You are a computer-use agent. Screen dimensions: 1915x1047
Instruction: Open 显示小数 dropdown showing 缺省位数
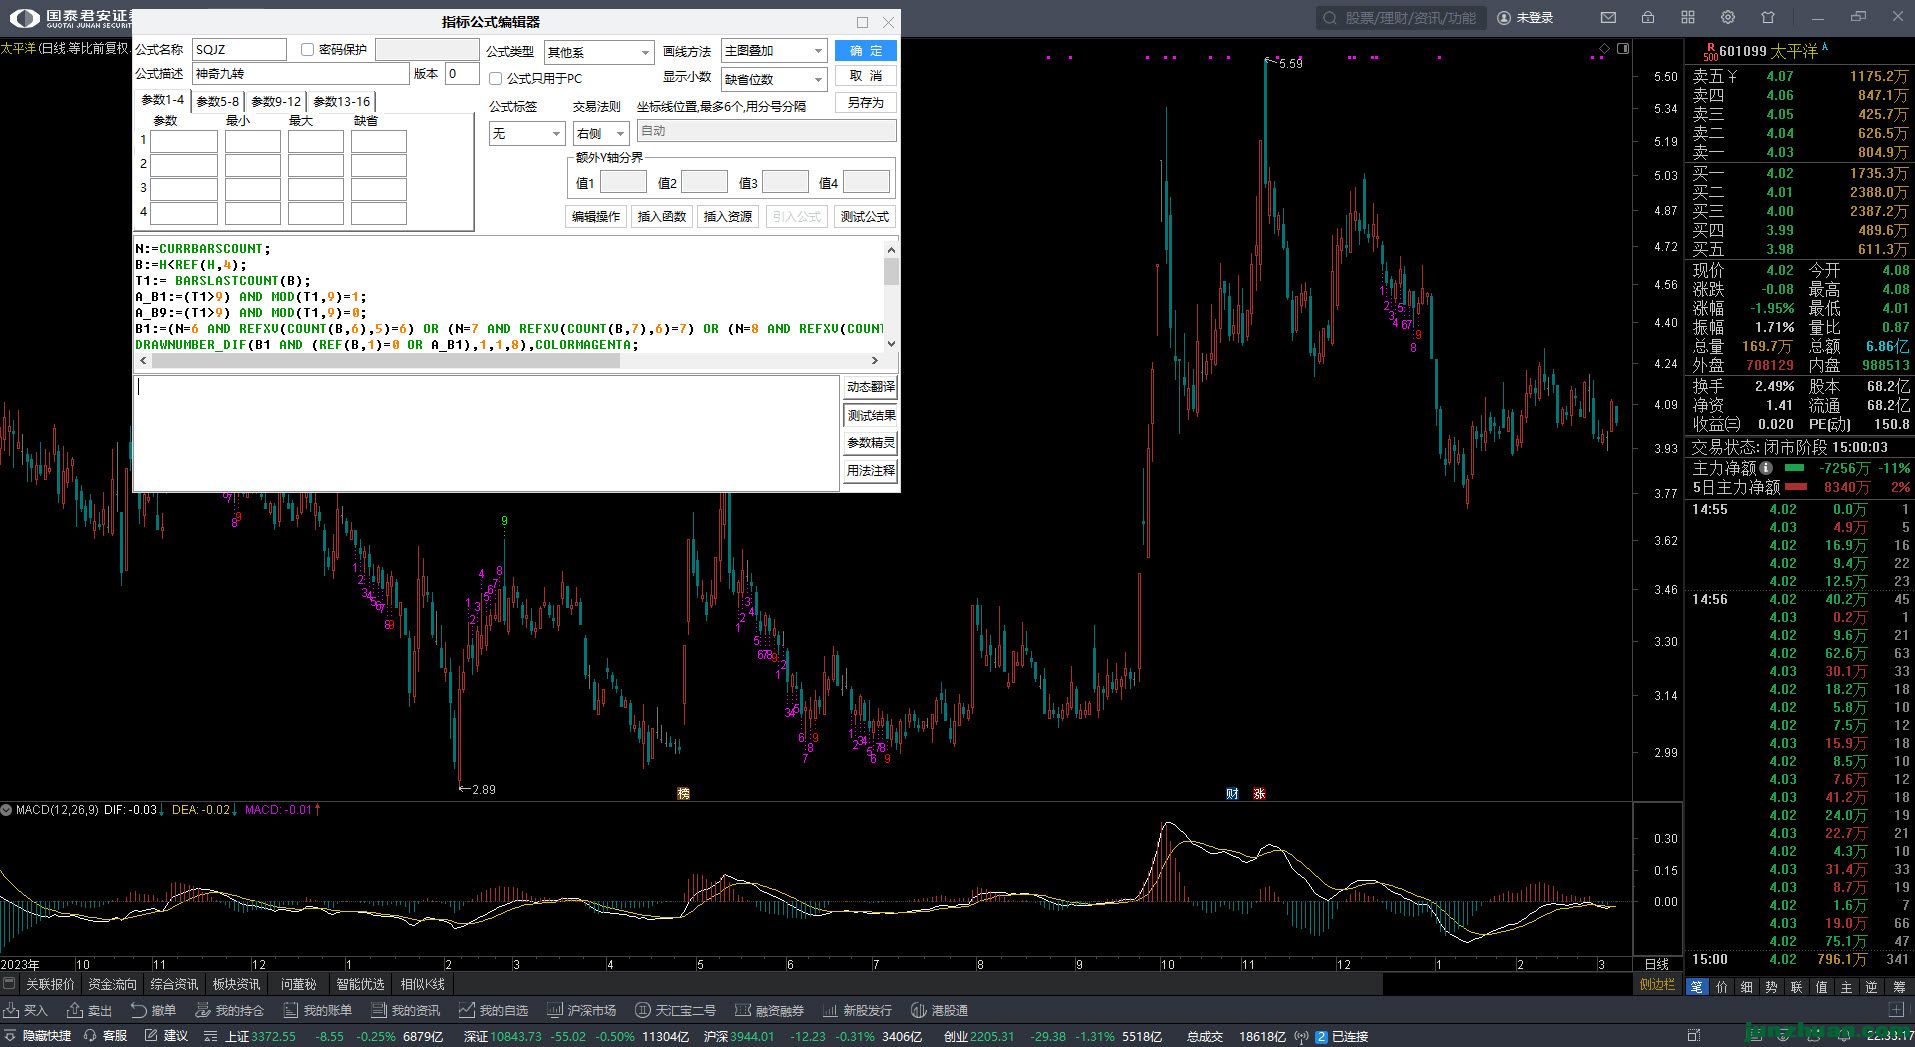(775, 79)
